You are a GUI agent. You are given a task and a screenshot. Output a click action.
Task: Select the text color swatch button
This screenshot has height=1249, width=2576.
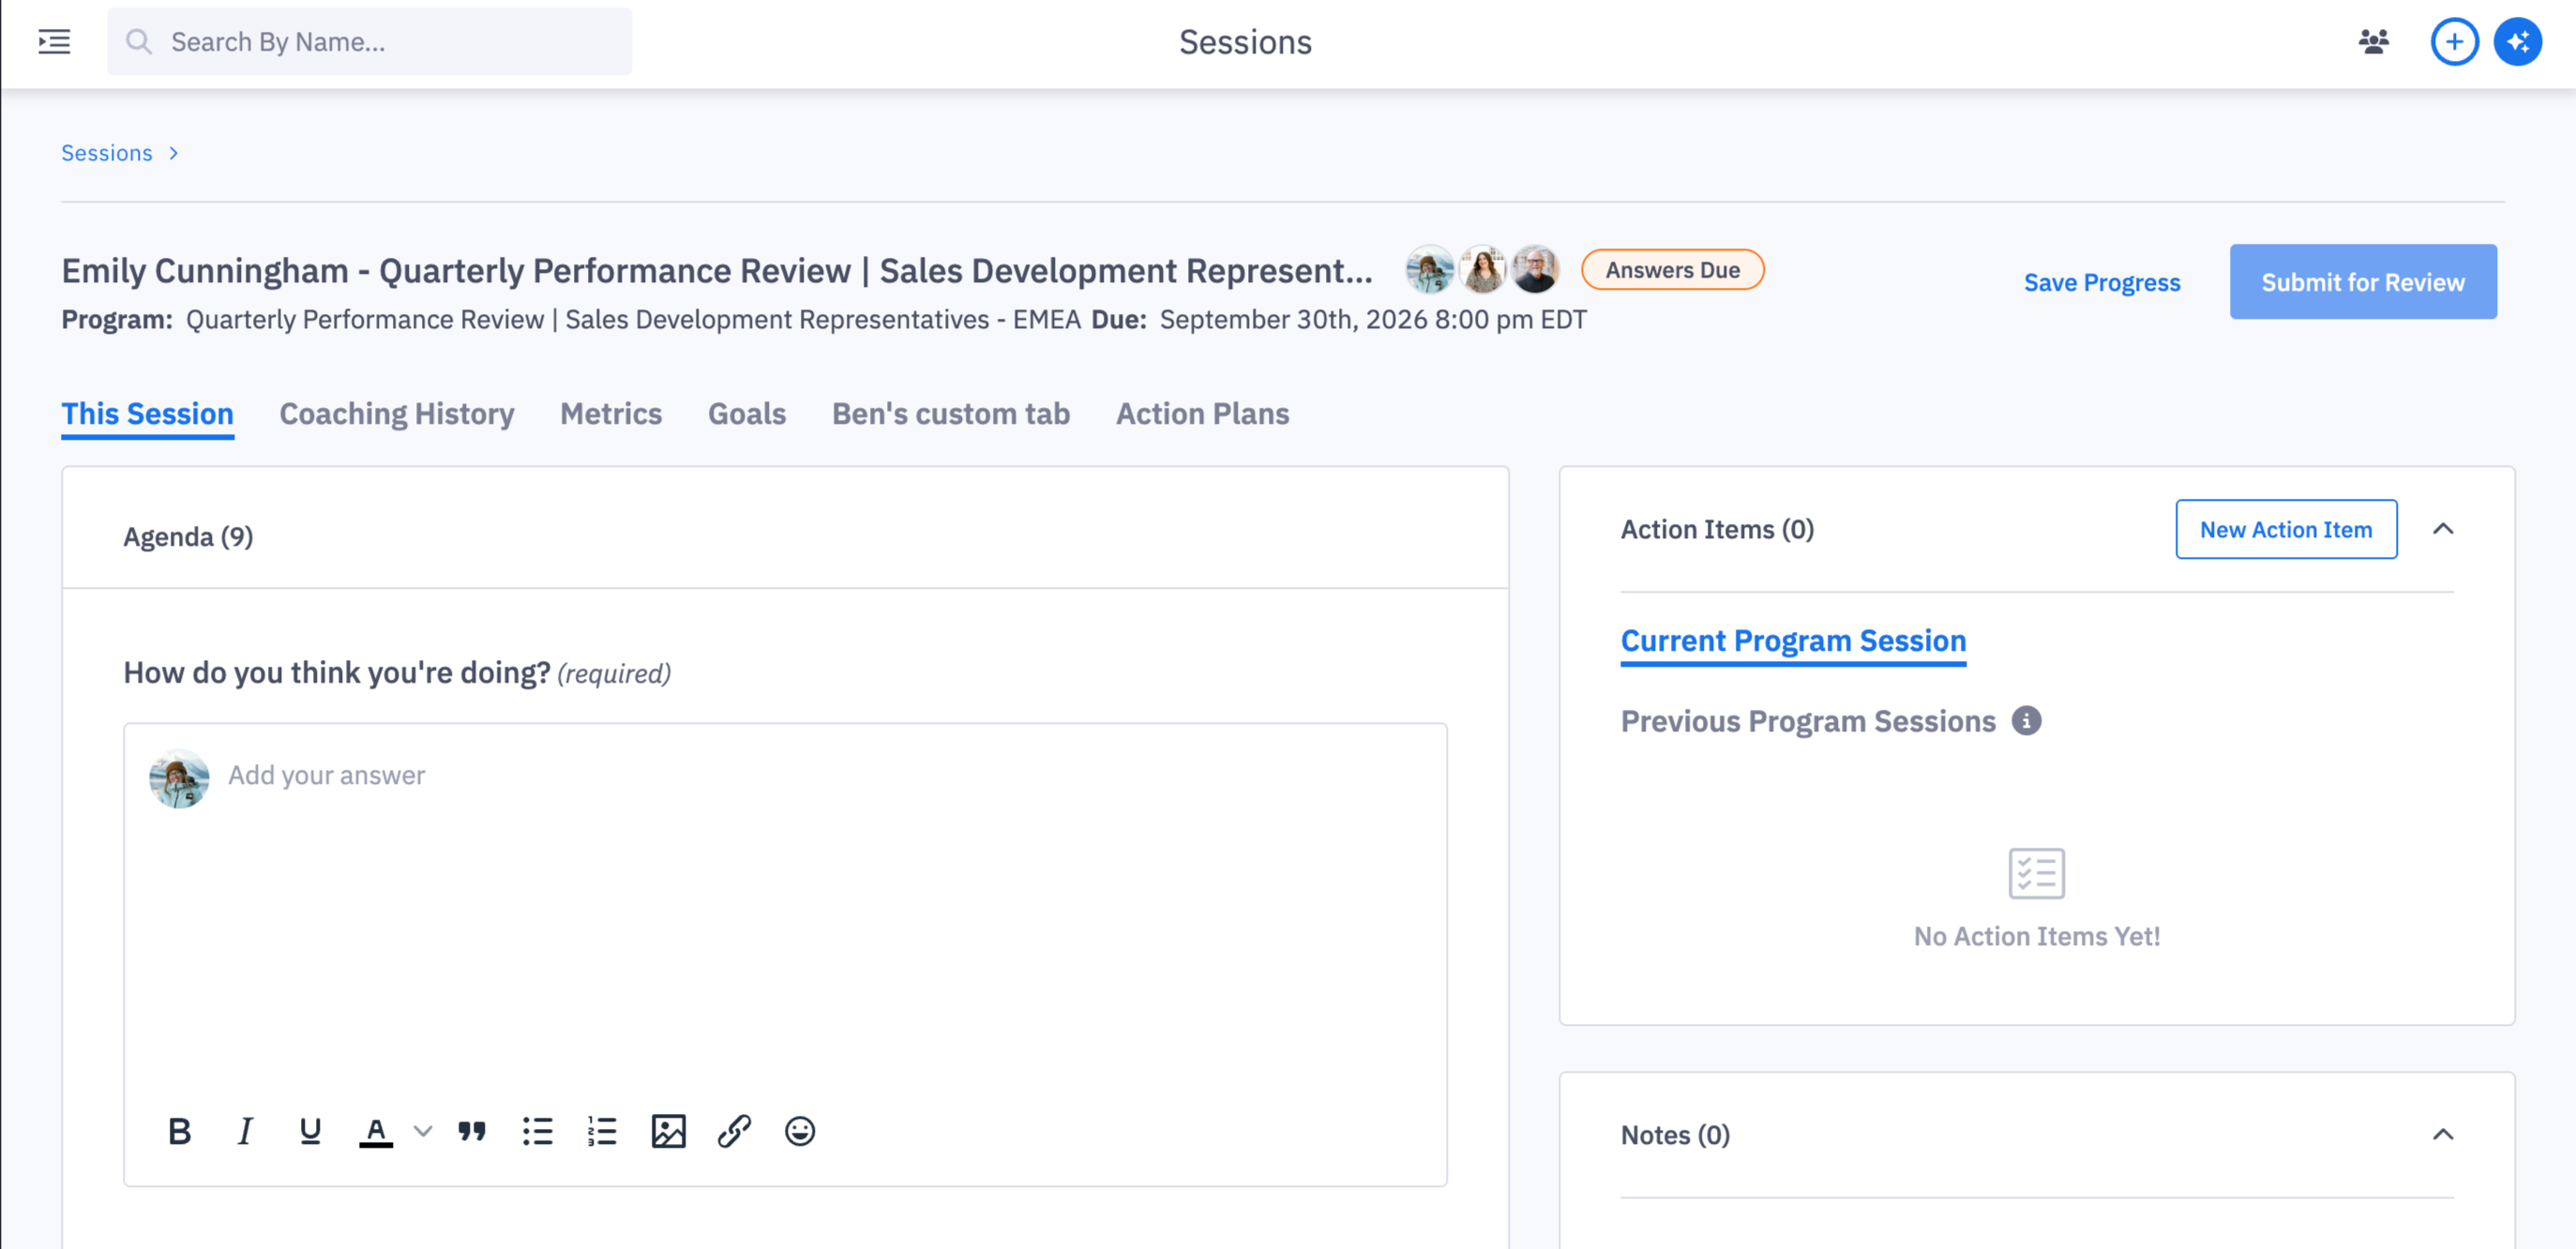pos(376,1131)
